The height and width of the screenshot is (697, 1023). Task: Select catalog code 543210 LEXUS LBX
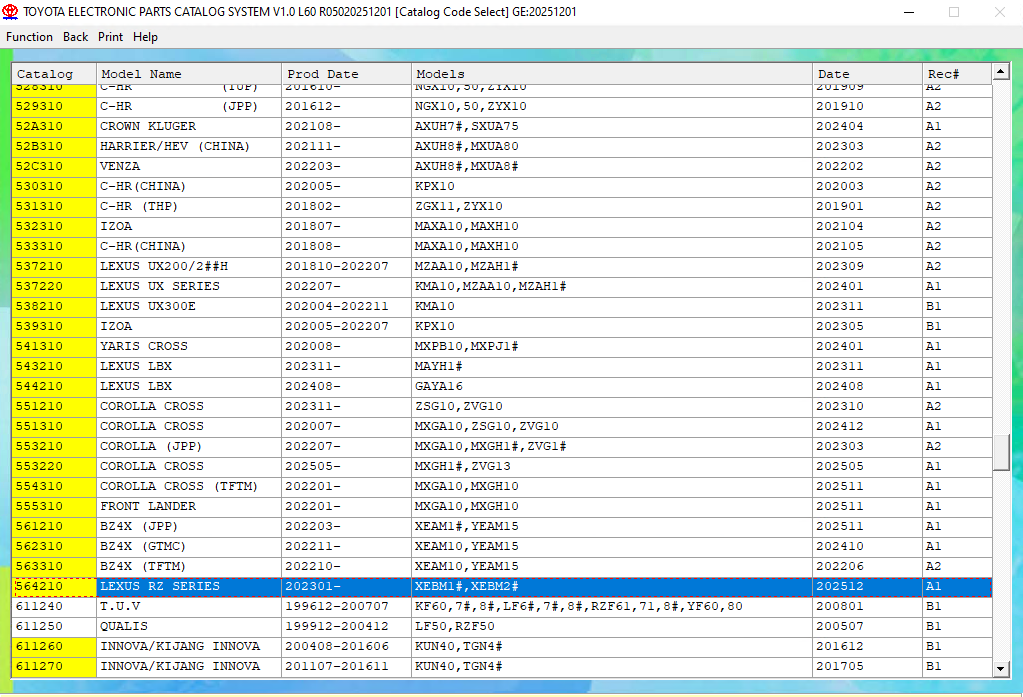(54, 367)
